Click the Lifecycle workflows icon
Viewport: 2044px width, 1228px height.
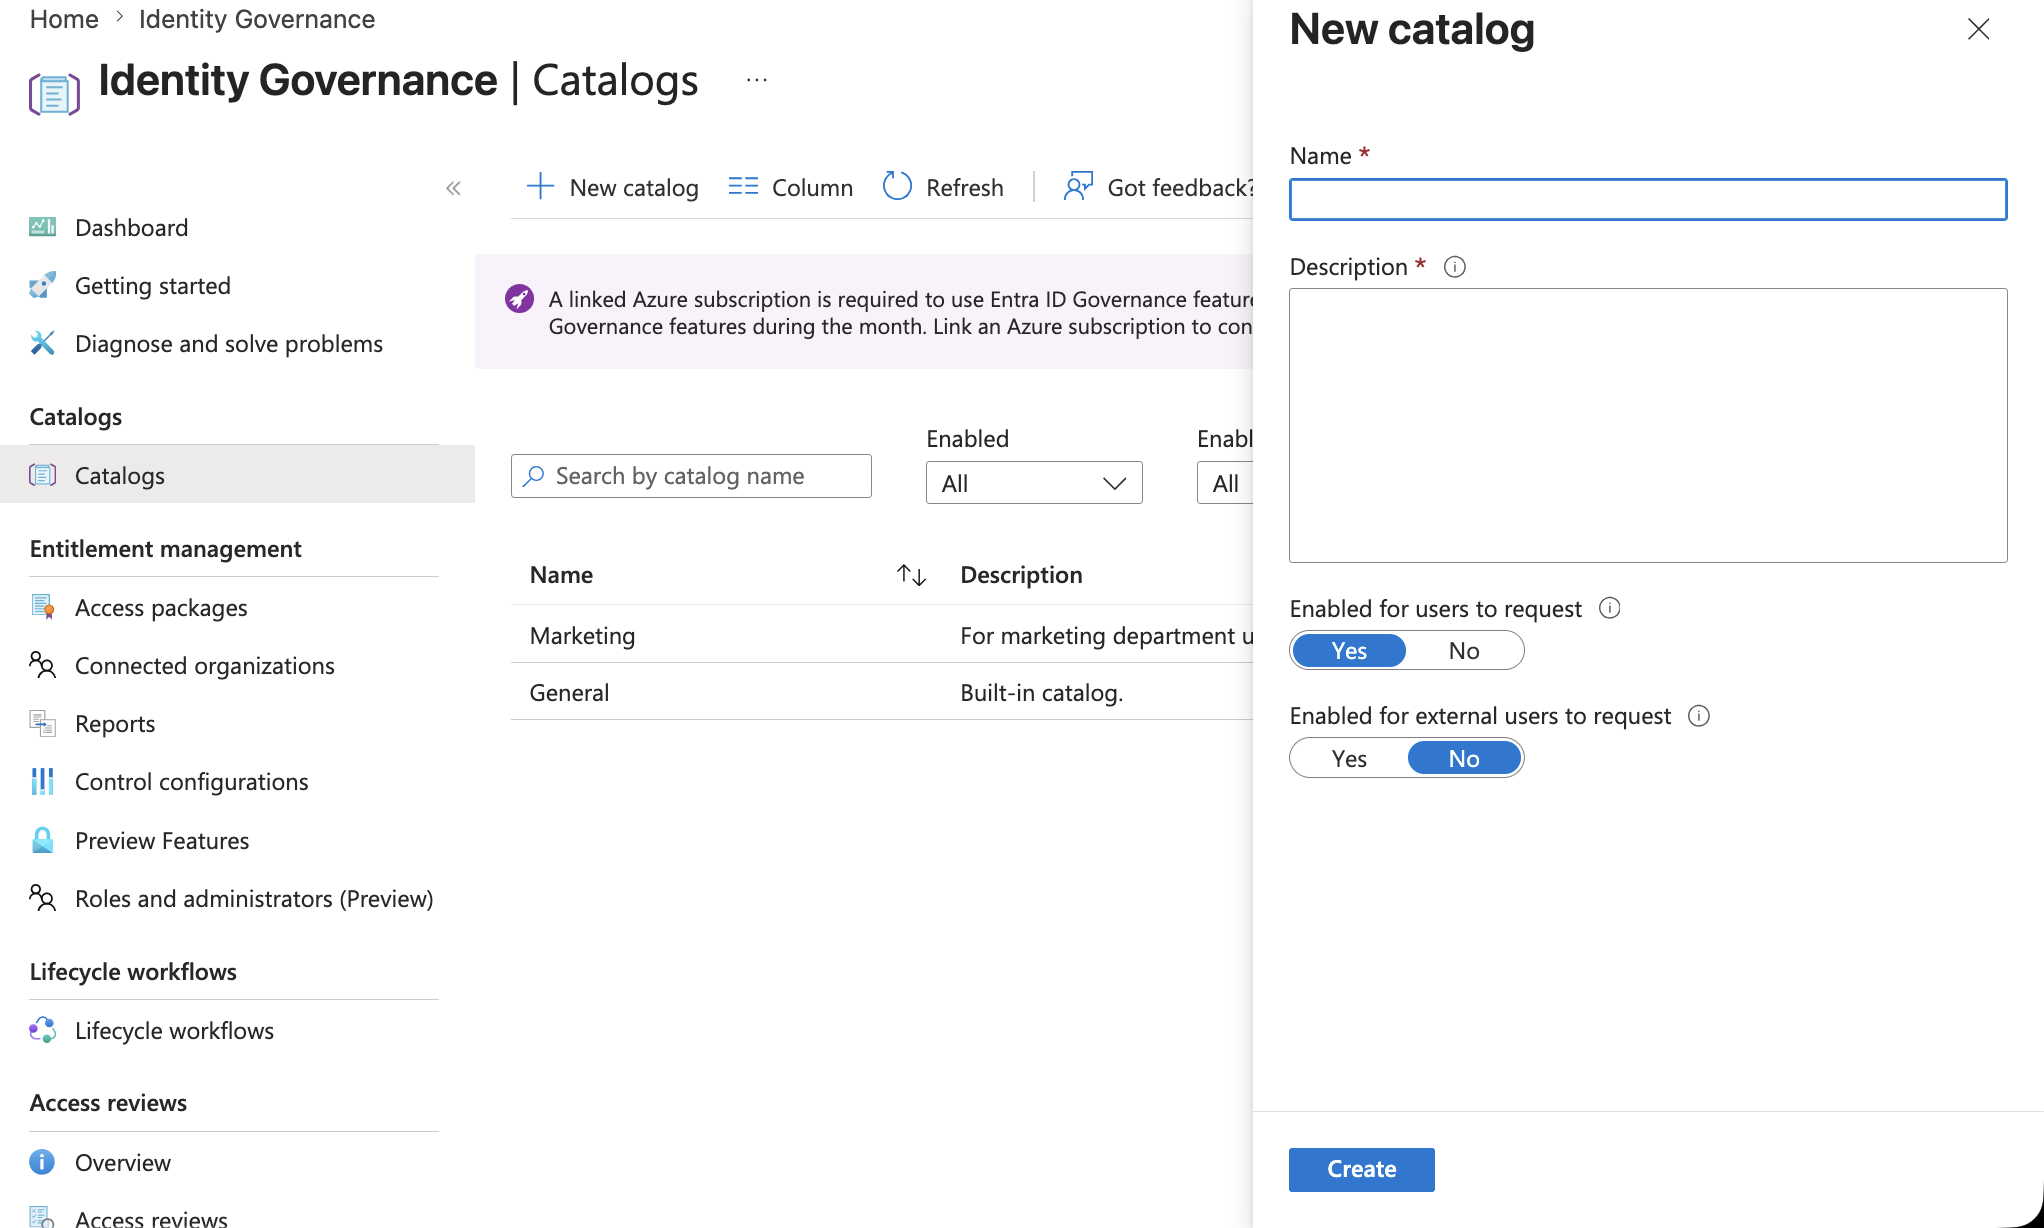[42, 1030]
